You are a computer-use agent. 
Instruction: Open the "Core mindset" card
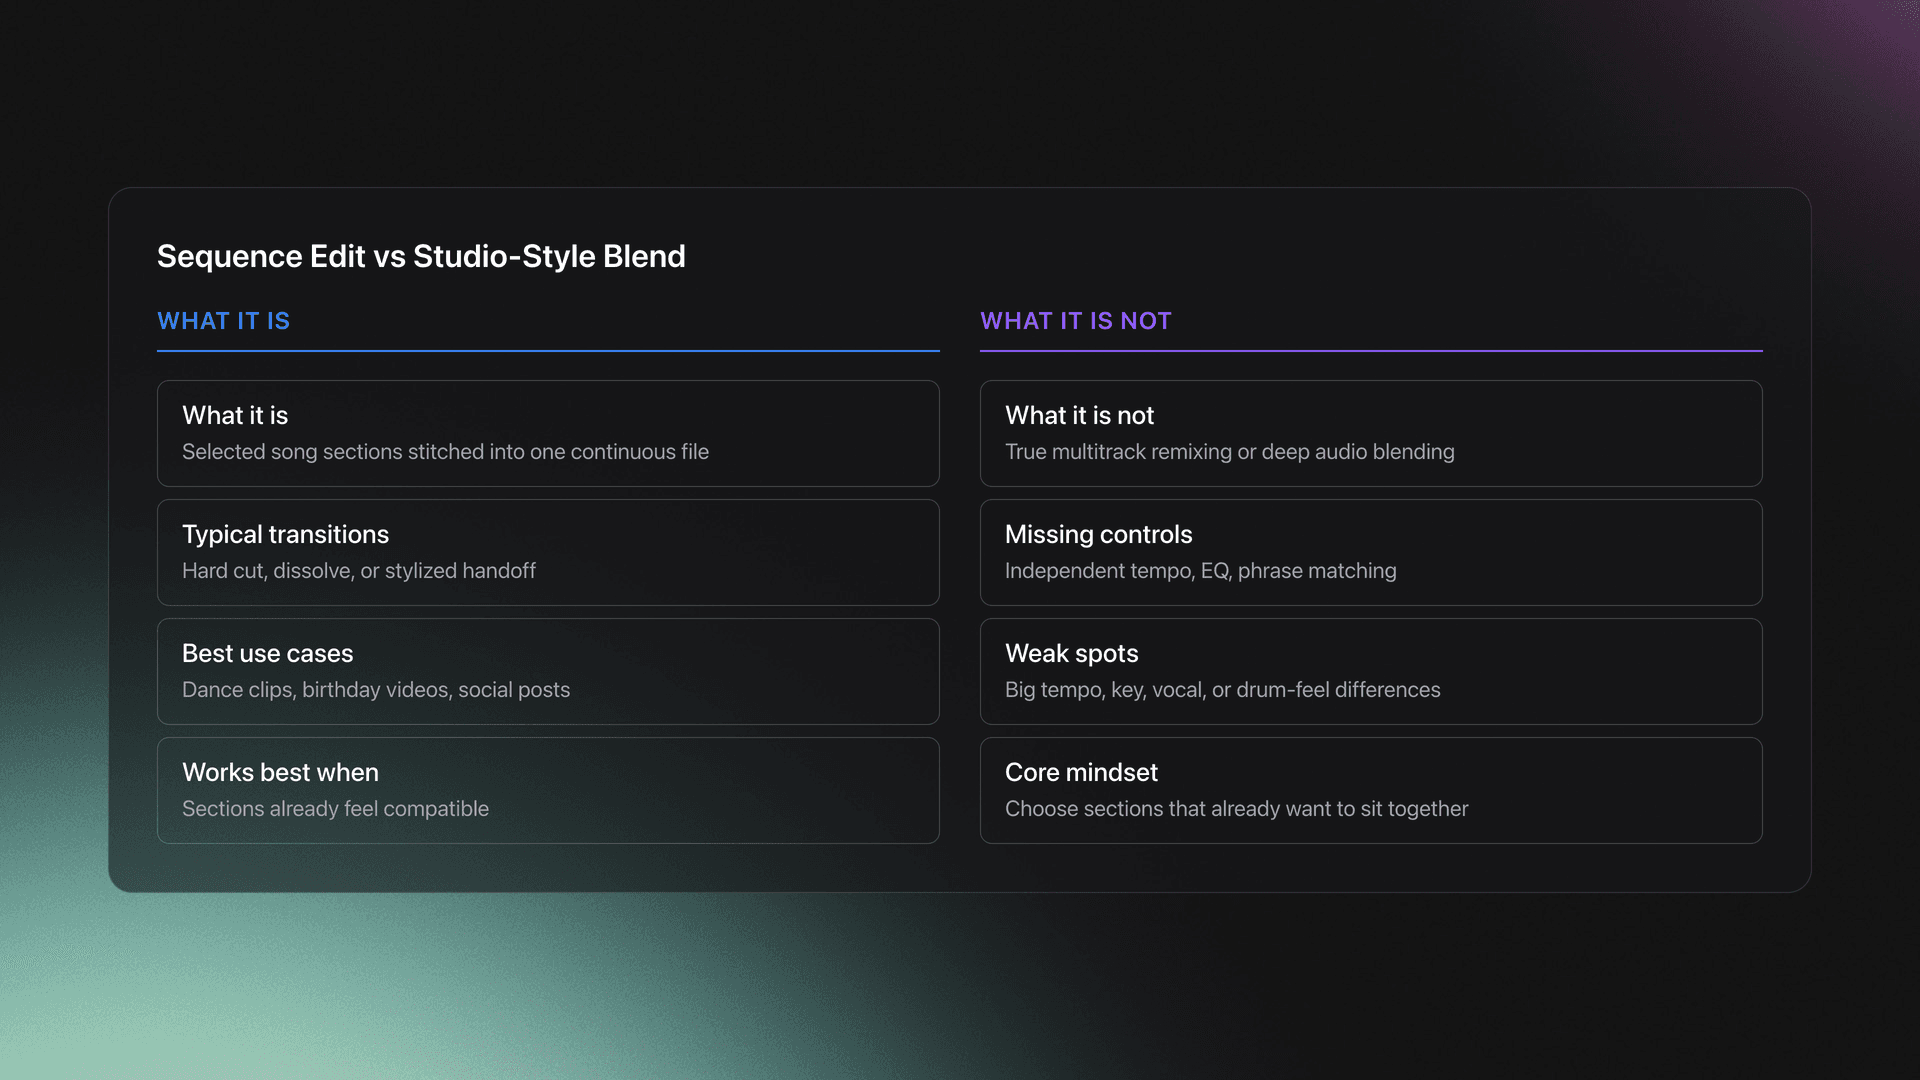coord(1371,790)
